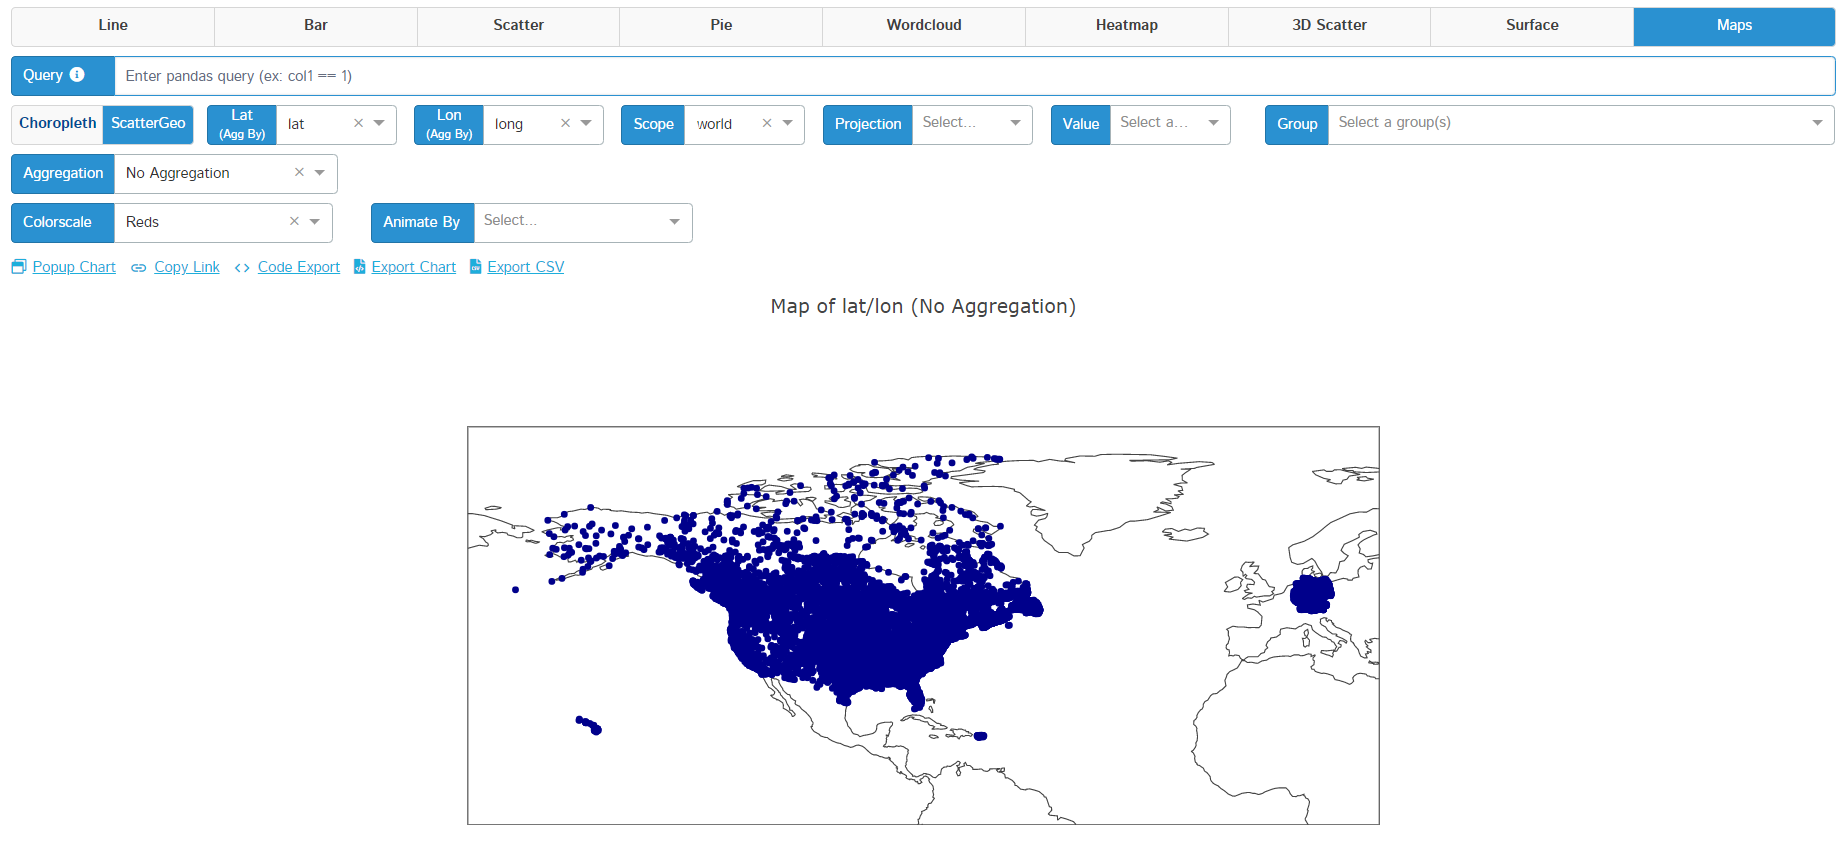Open the Popup Chart link
The width and height of the screenshot is (1844, 841).
coord(74,267)
